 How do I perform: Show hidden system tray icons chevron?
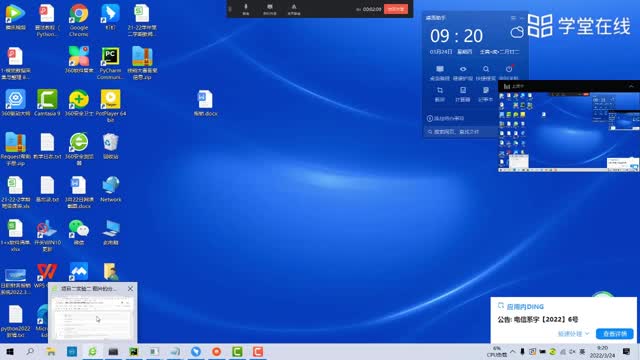tap(513, 351)
